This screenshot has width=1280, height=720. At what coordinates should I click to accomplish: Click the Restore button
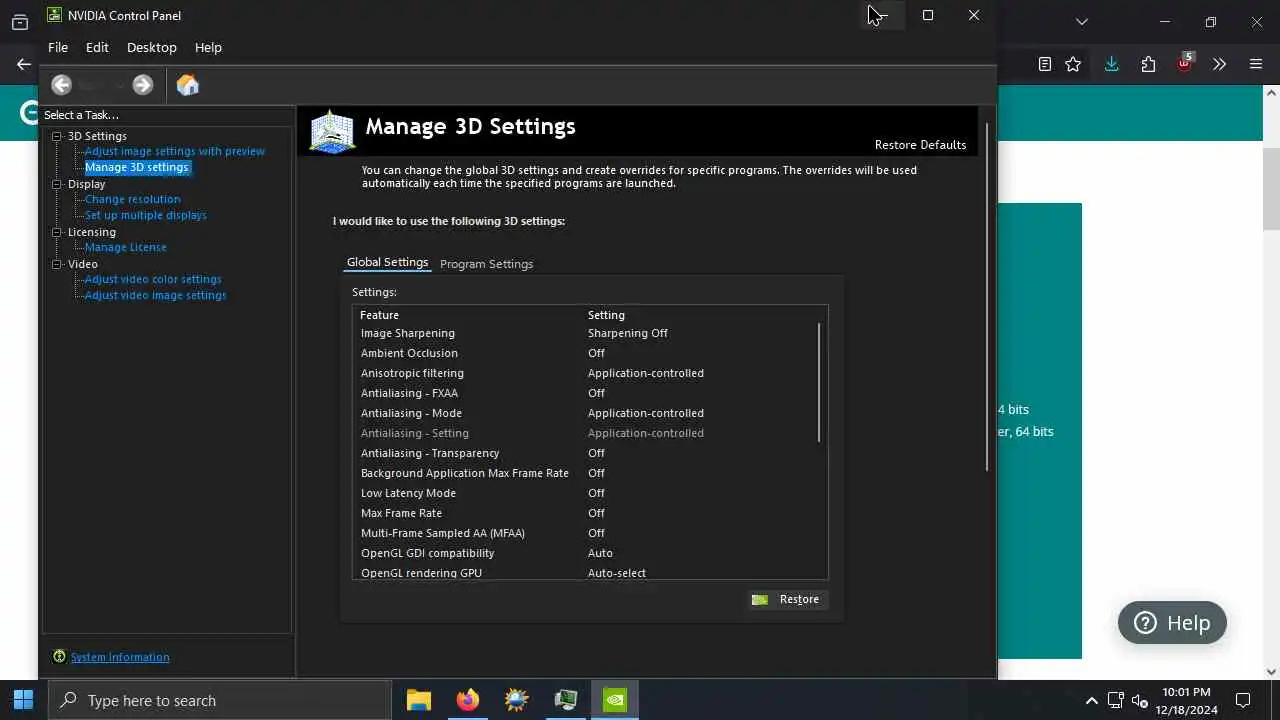(787, 599)
